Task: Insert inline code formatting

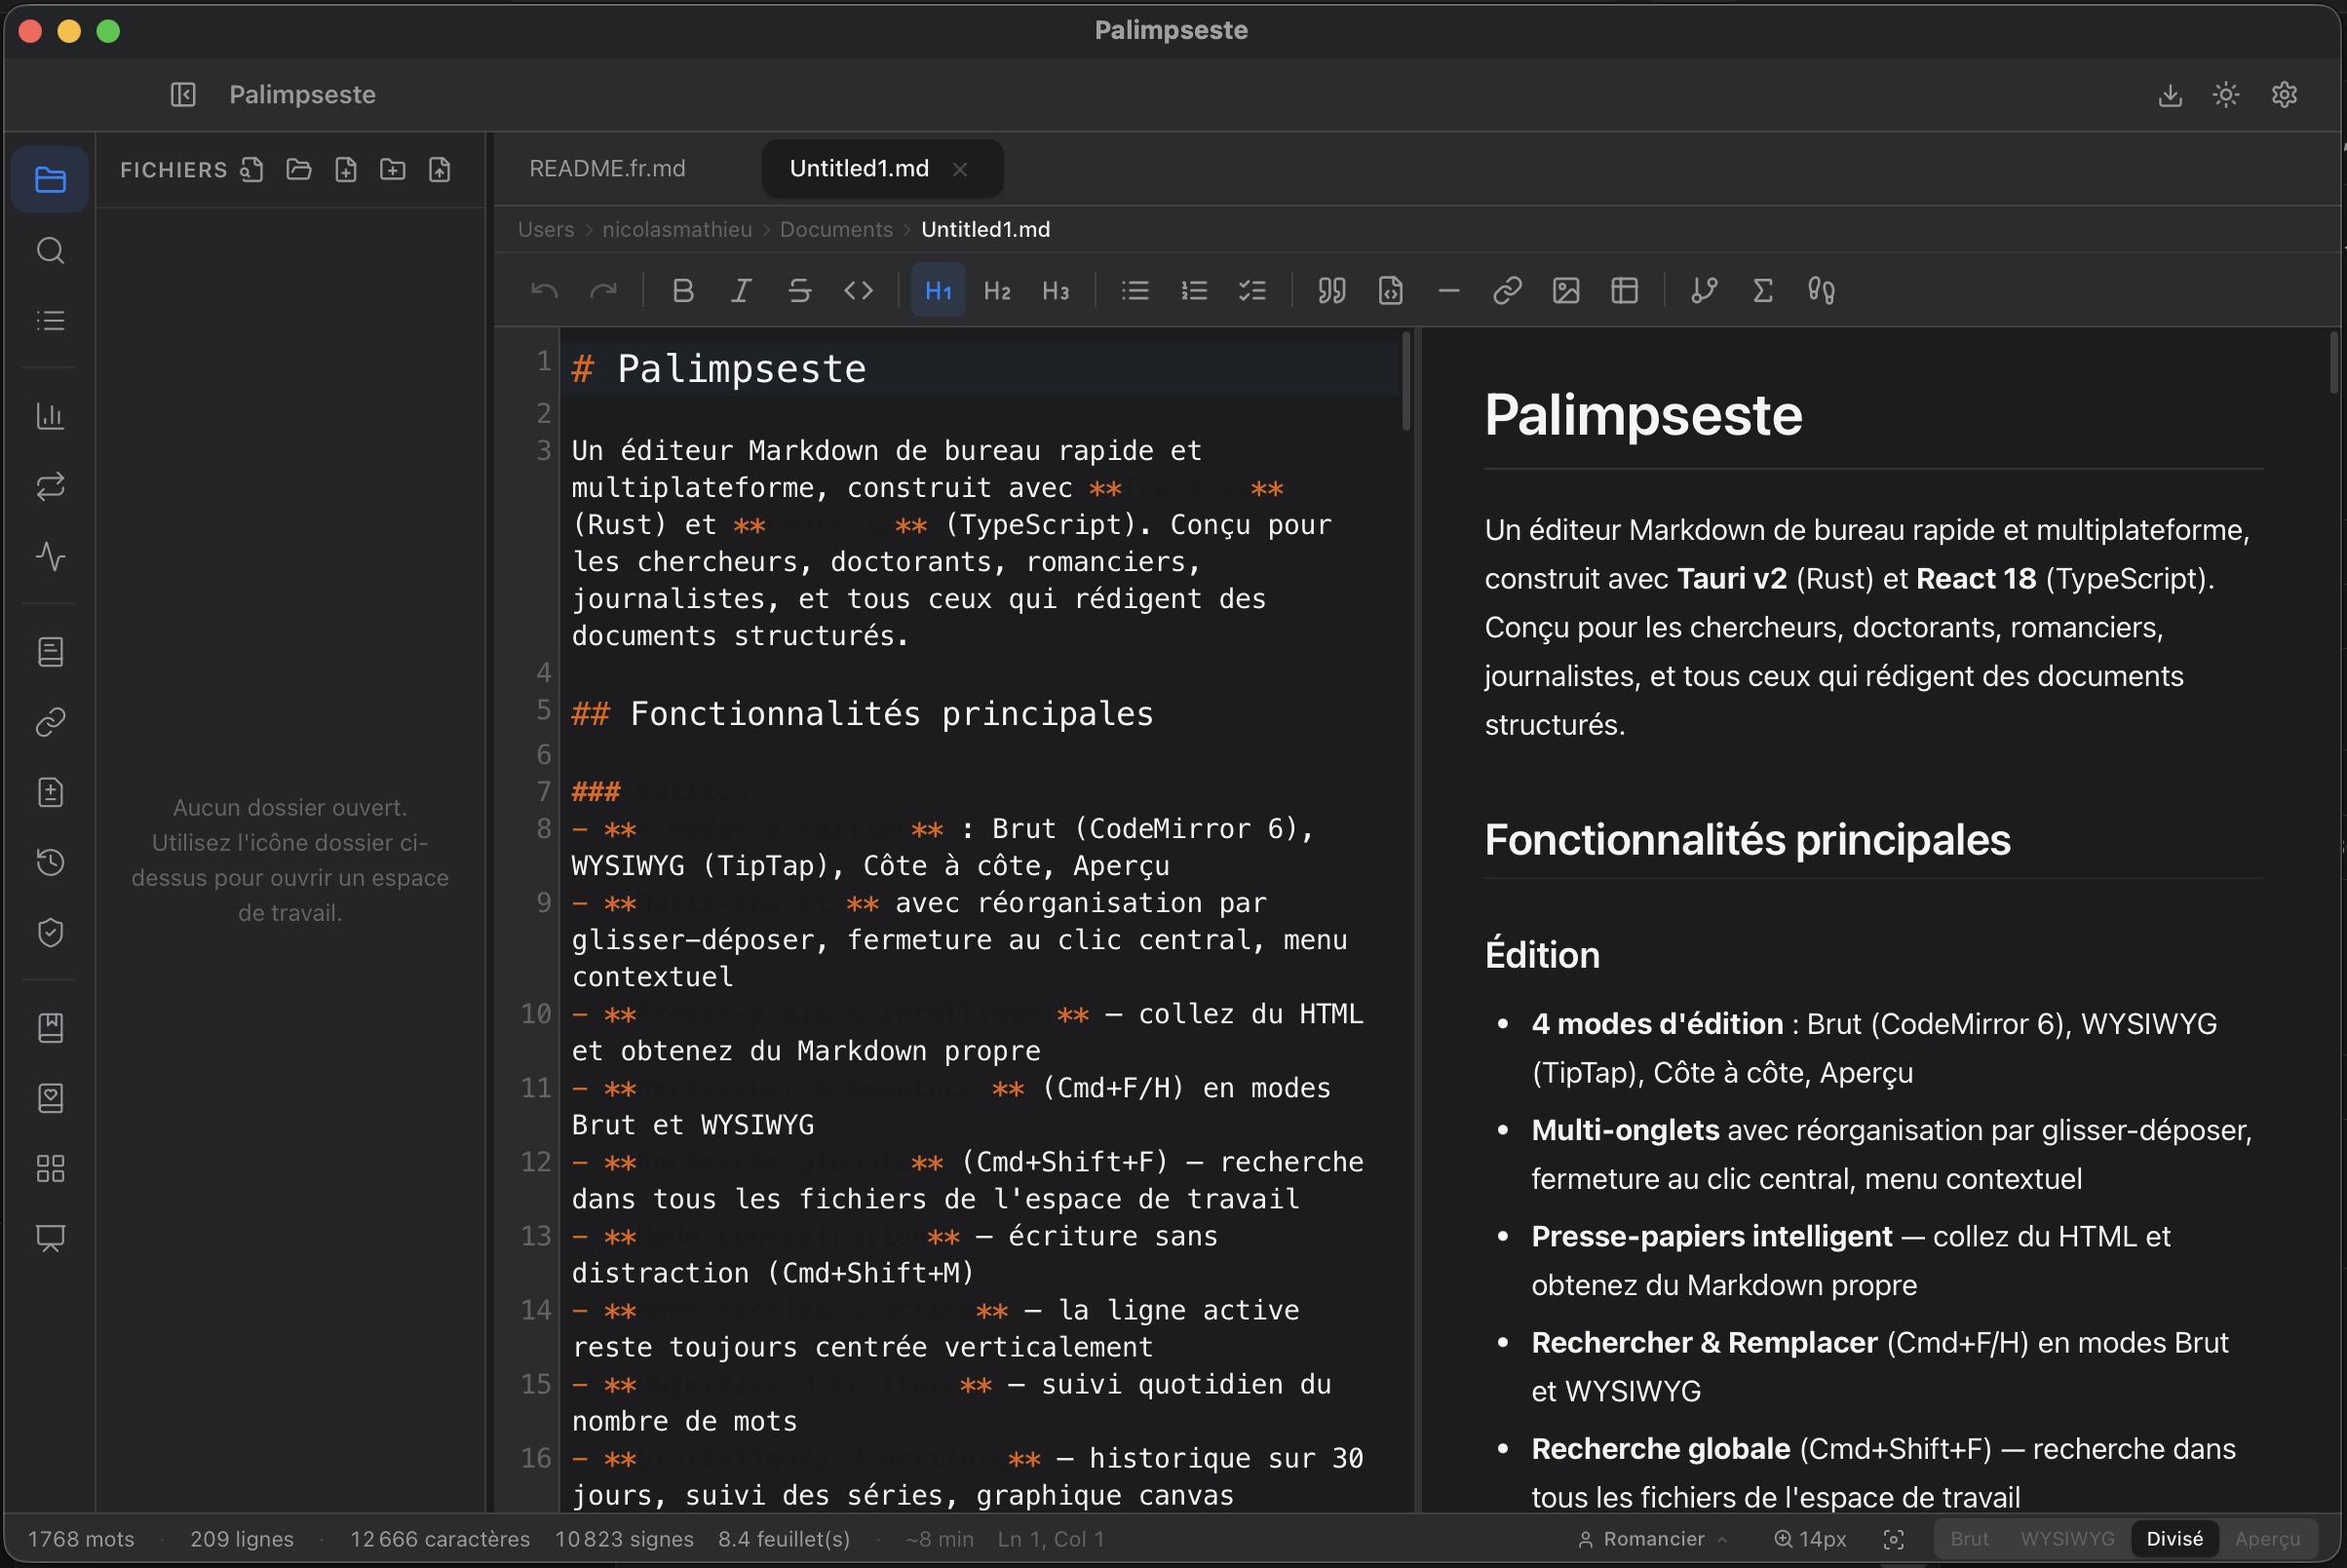Action: coord(859,290)
